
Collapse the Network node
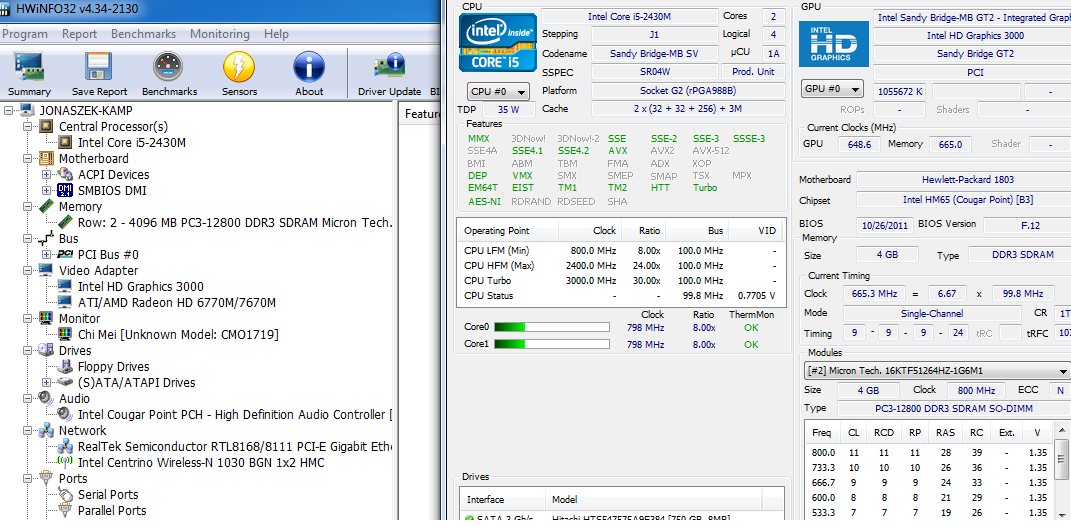(x=28, y=430)
